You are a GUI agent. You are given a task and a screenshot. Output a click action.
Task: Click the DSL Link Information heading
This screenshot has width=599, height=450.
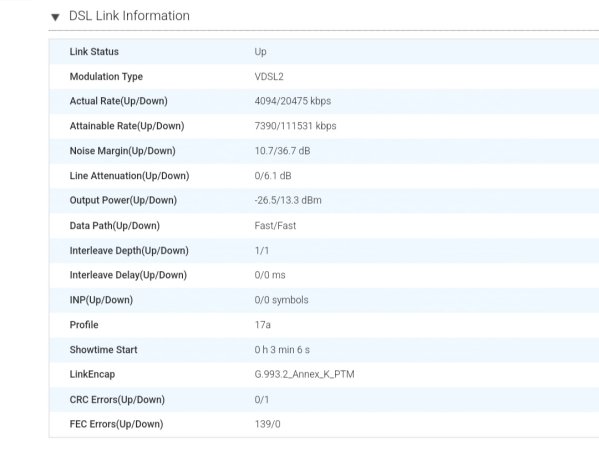[129, 16]
